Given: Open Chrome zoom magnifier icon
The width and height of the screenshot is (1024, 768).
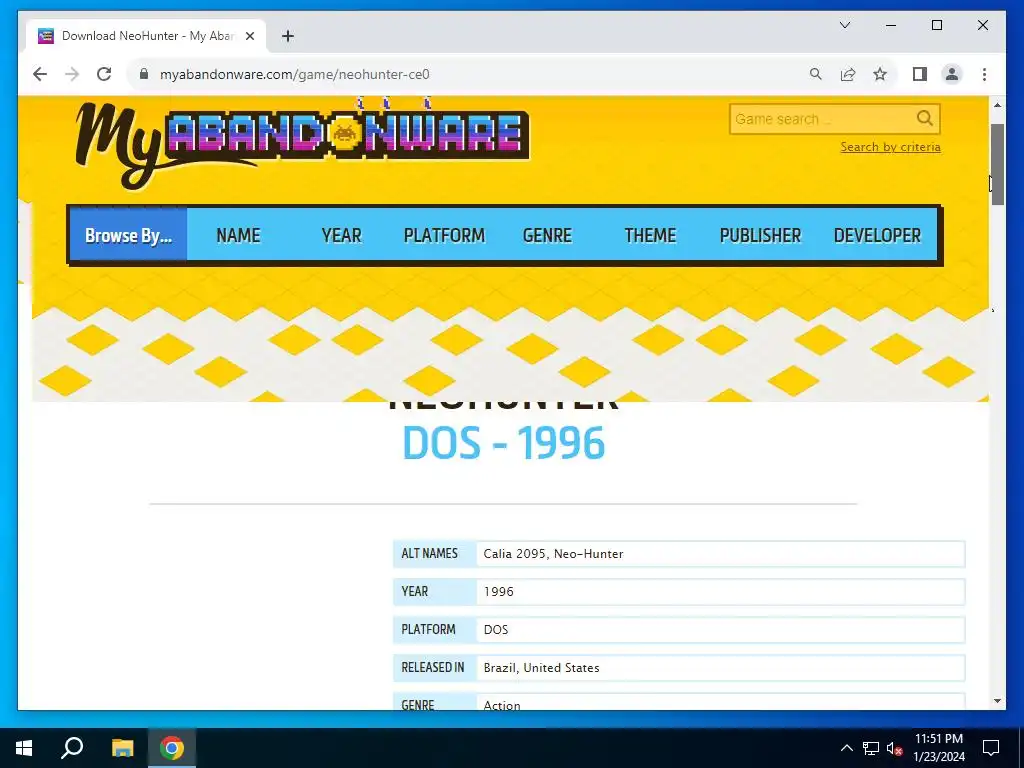Looking at the screenshot, I should [x=816, y=74].
